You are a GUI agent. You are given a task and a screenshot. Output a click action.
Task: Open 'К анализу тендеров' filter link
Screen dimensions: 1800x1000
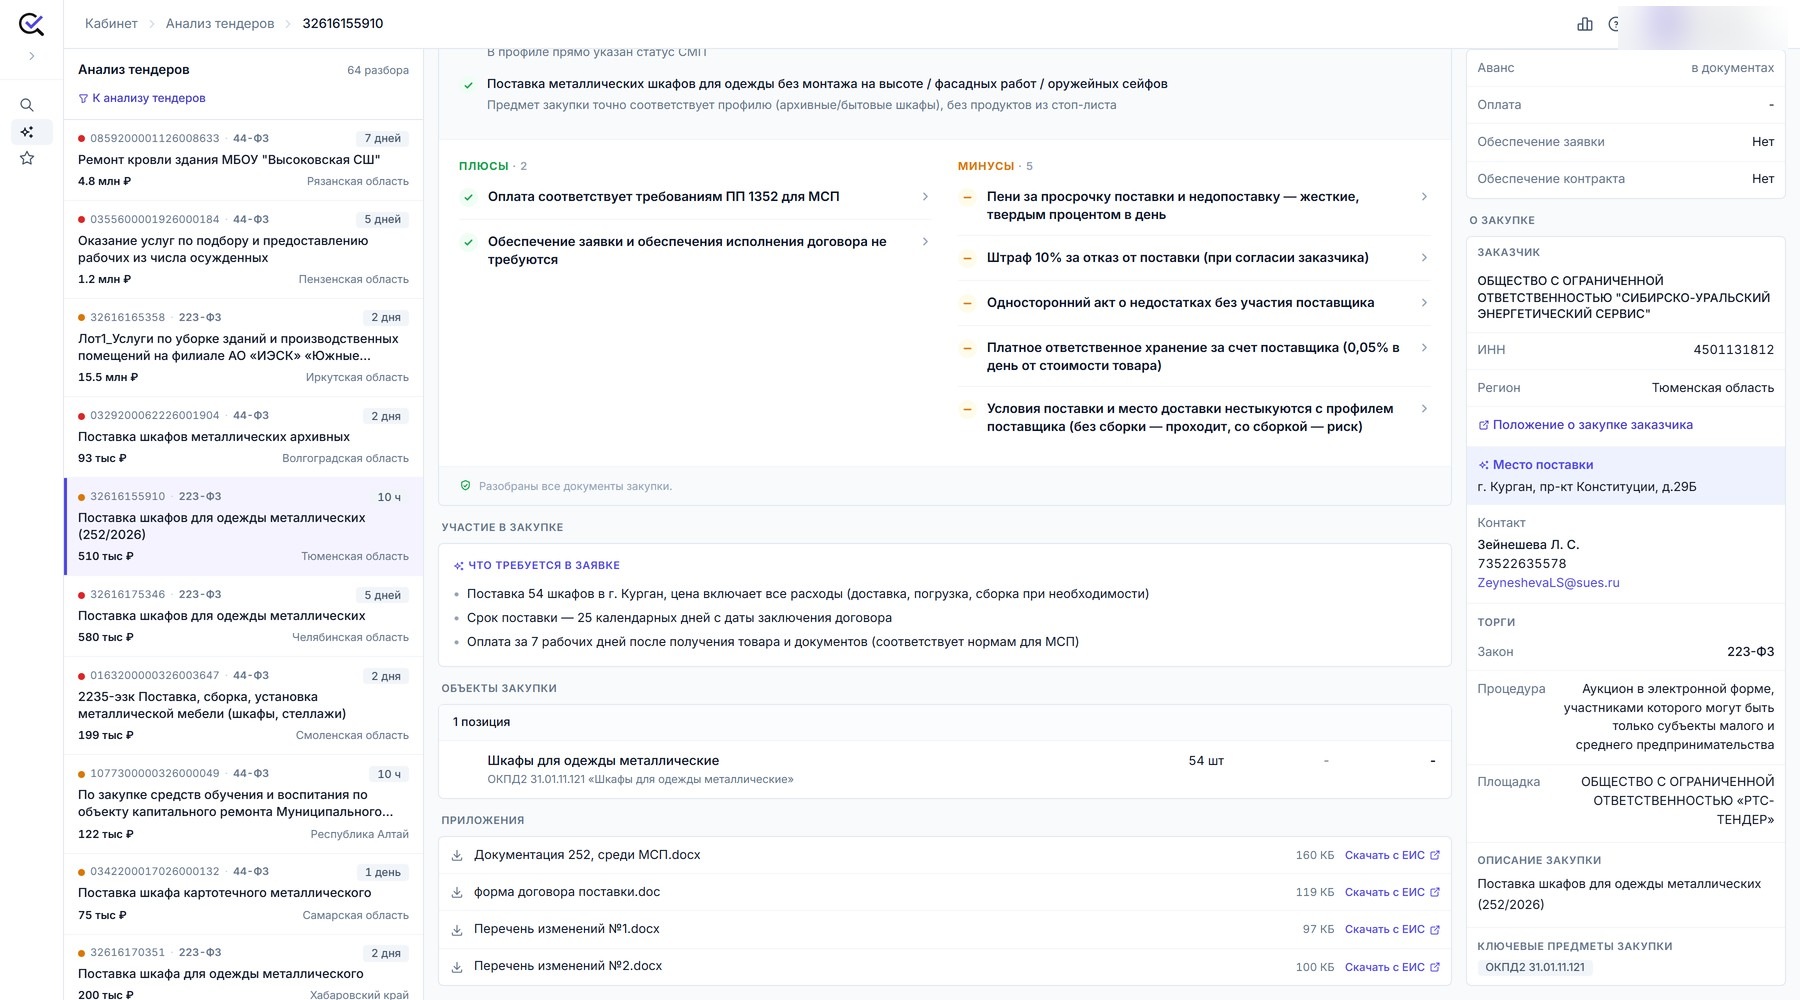[x=142, y=98]
